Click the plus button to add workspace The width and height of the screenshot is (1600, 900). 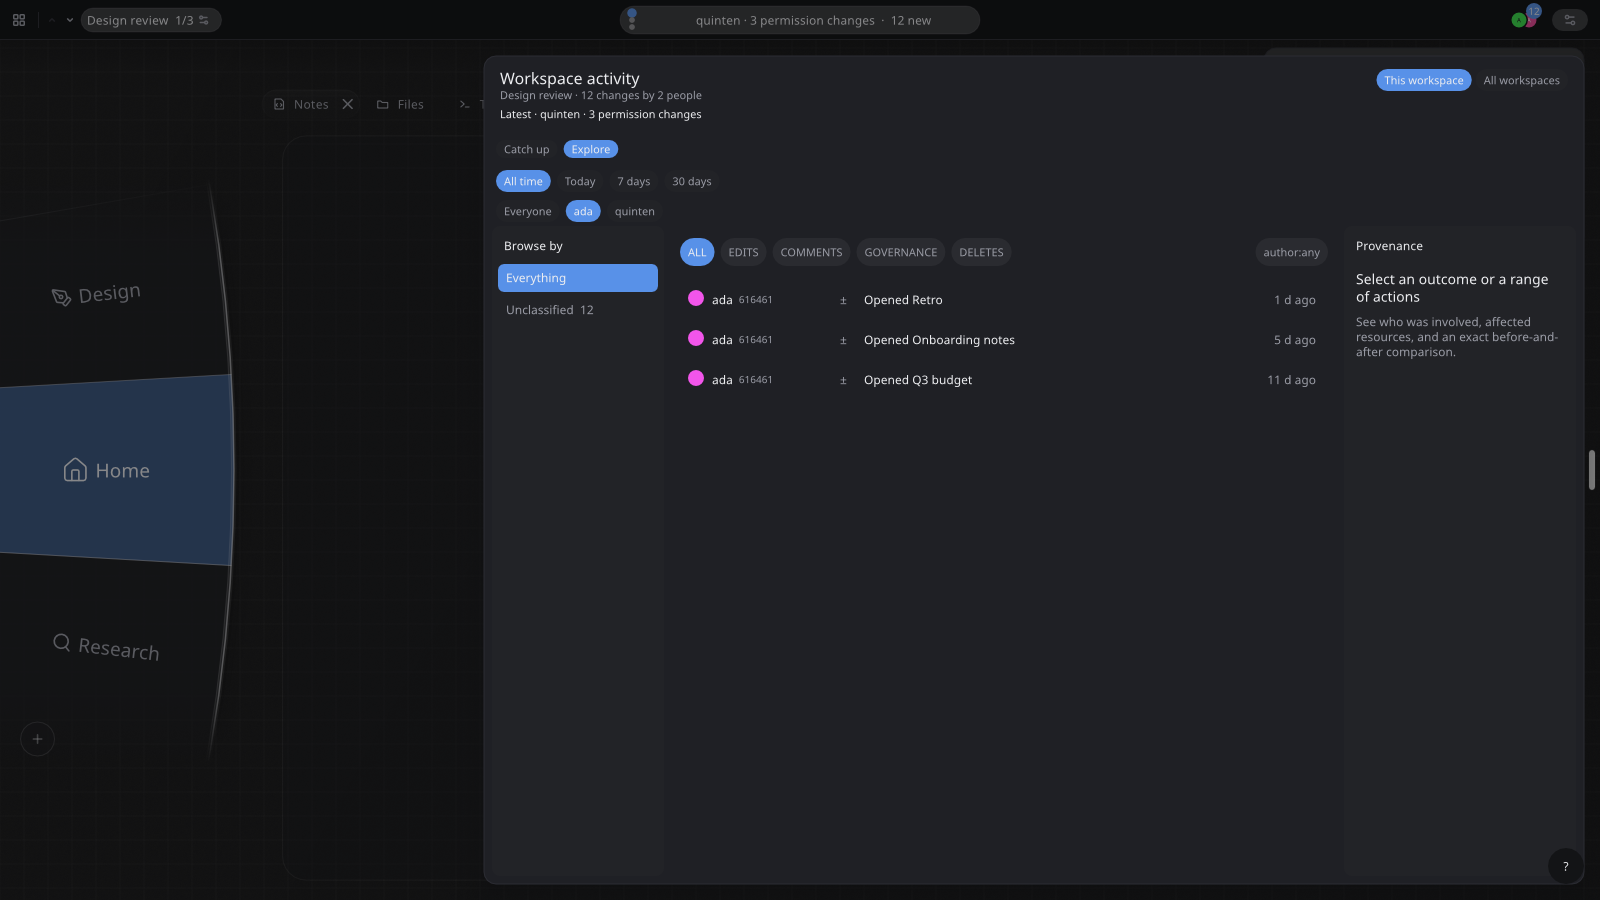pyautogui.click(x=37, y=739)
